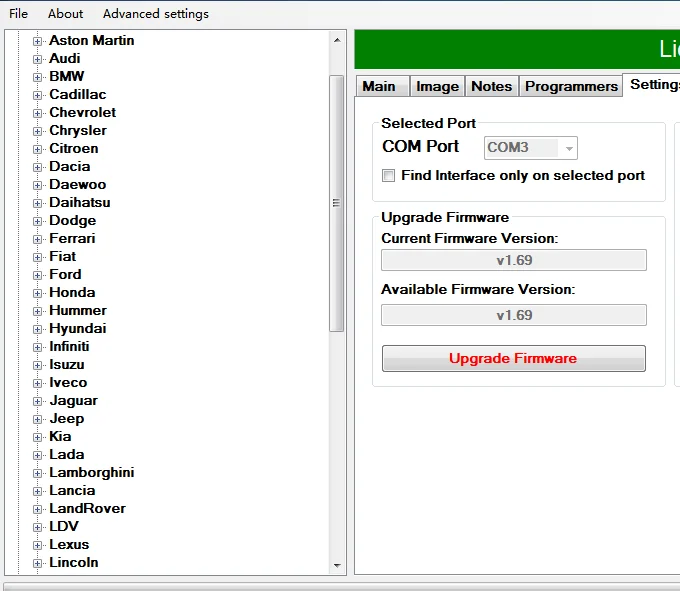Enable Find Interface only on selected port
This screenshot has width=680, height=591.
pyautogui.click(x=388, y=176)
